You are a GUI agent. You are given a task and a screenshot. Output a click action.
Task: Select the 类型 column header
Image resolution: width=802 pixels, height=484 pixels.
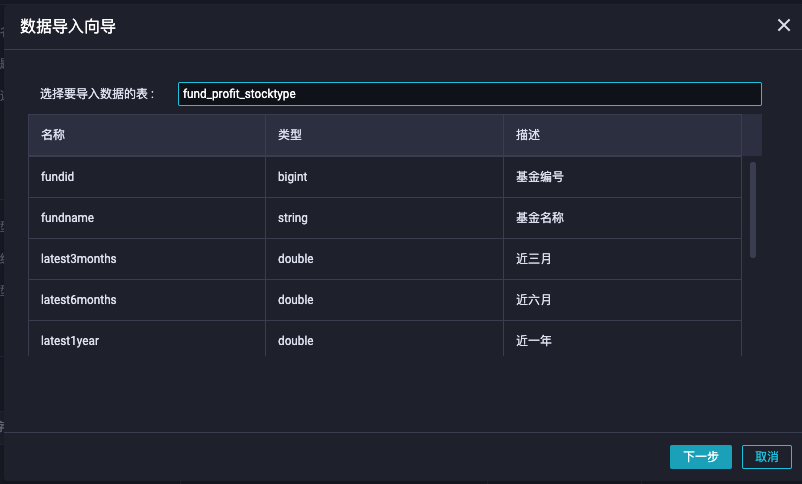coord(384,135)
